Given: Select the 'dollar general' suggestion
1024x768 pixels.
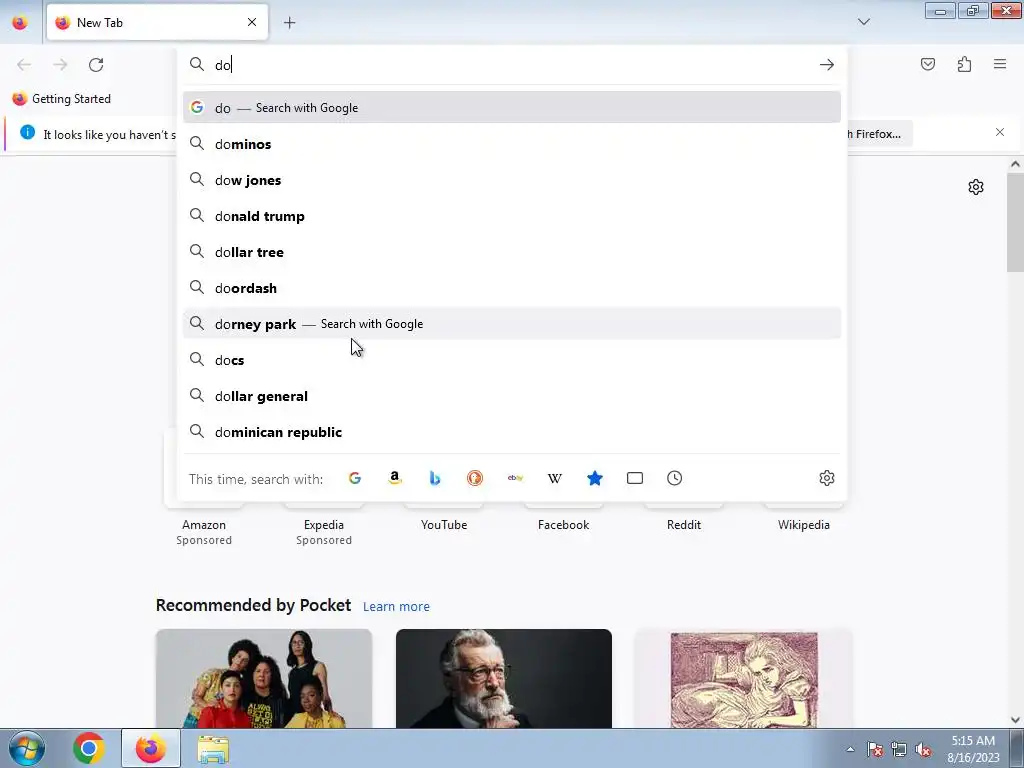Looking at the screenshot, I should (x=512, y=396).
